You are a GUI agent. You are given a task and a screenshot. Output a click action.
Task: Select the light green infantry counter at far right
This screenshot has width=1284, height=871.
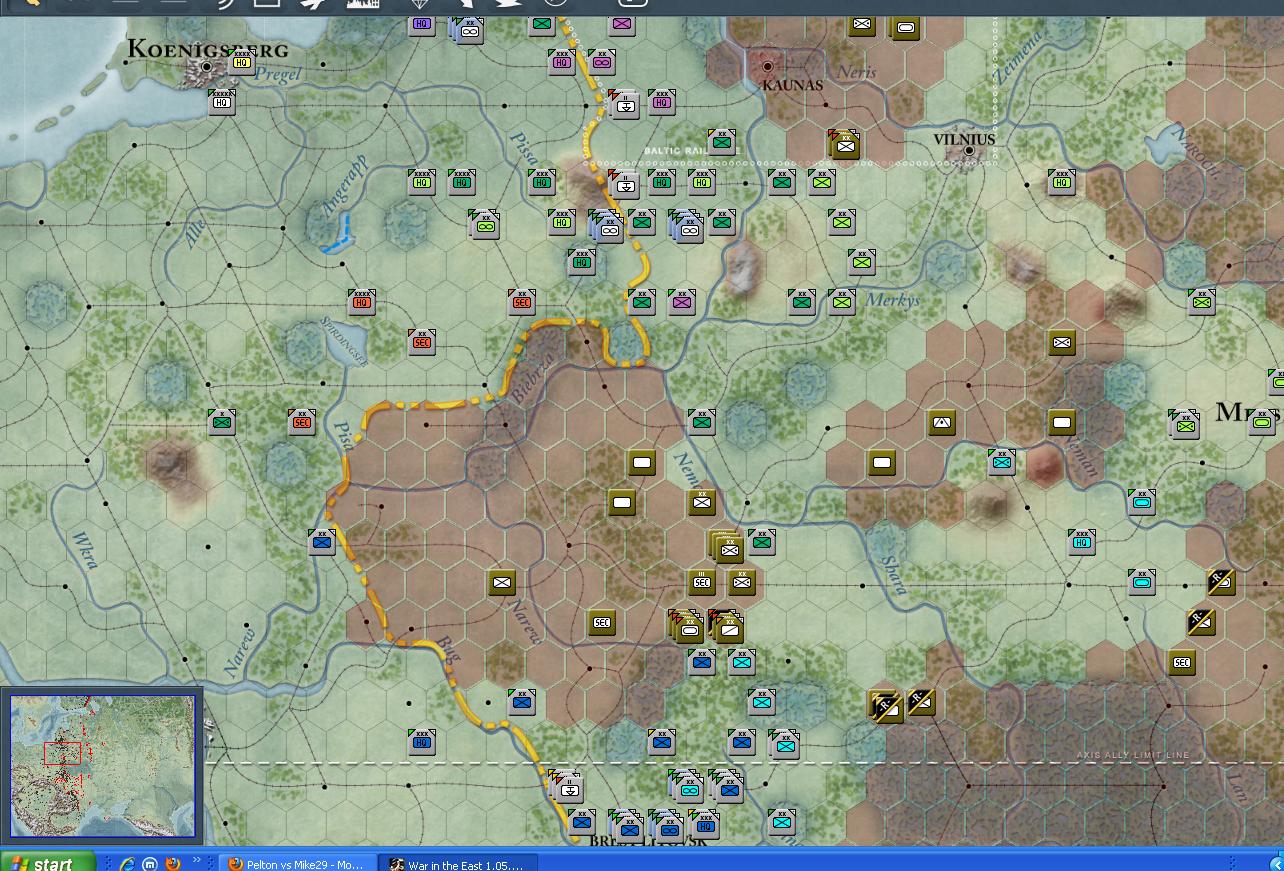click(1202, 302)
